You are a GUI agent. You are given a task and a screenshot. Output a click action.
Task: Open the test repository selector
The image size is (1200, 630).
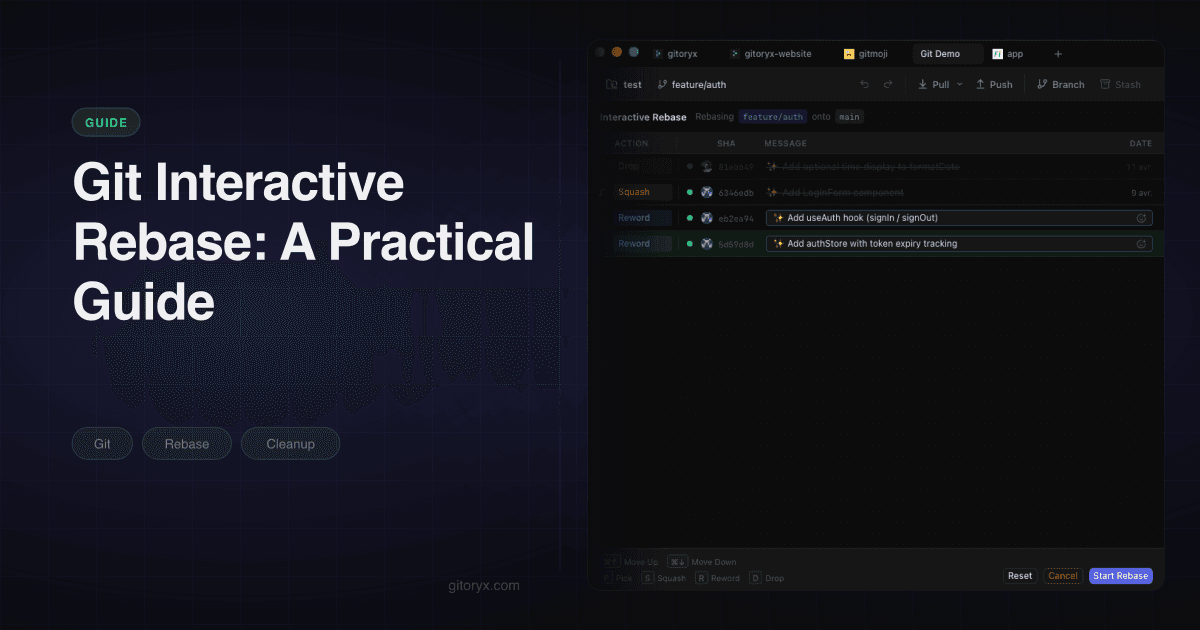pos(625,85)
